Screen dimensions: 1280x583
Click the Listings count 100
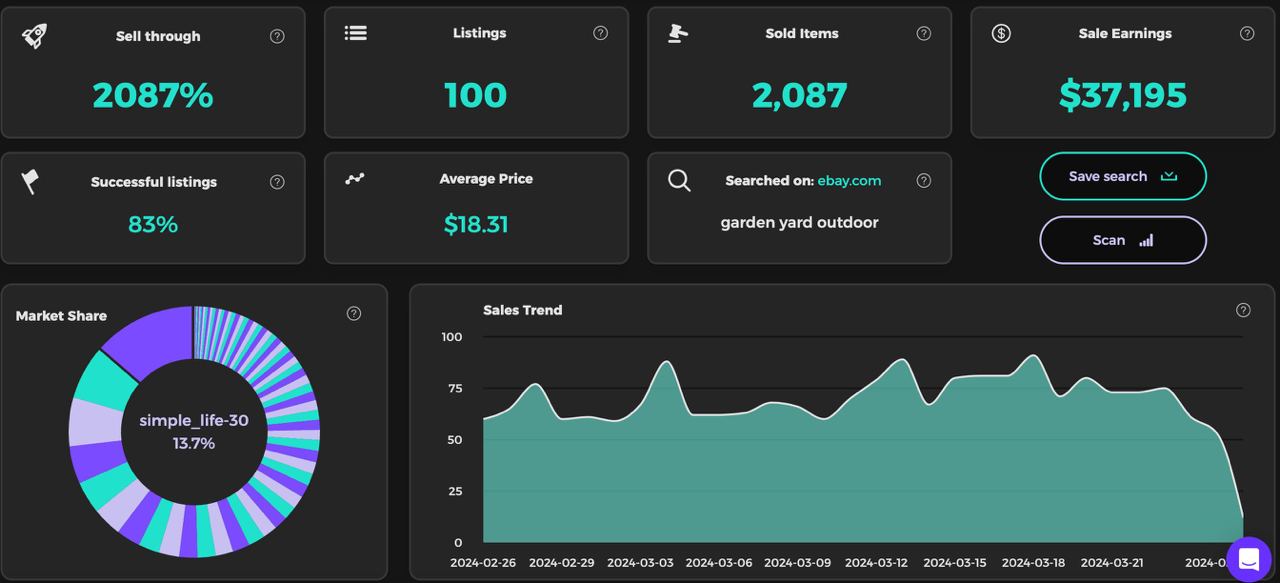pyautogui.click(x=476, y=95)
